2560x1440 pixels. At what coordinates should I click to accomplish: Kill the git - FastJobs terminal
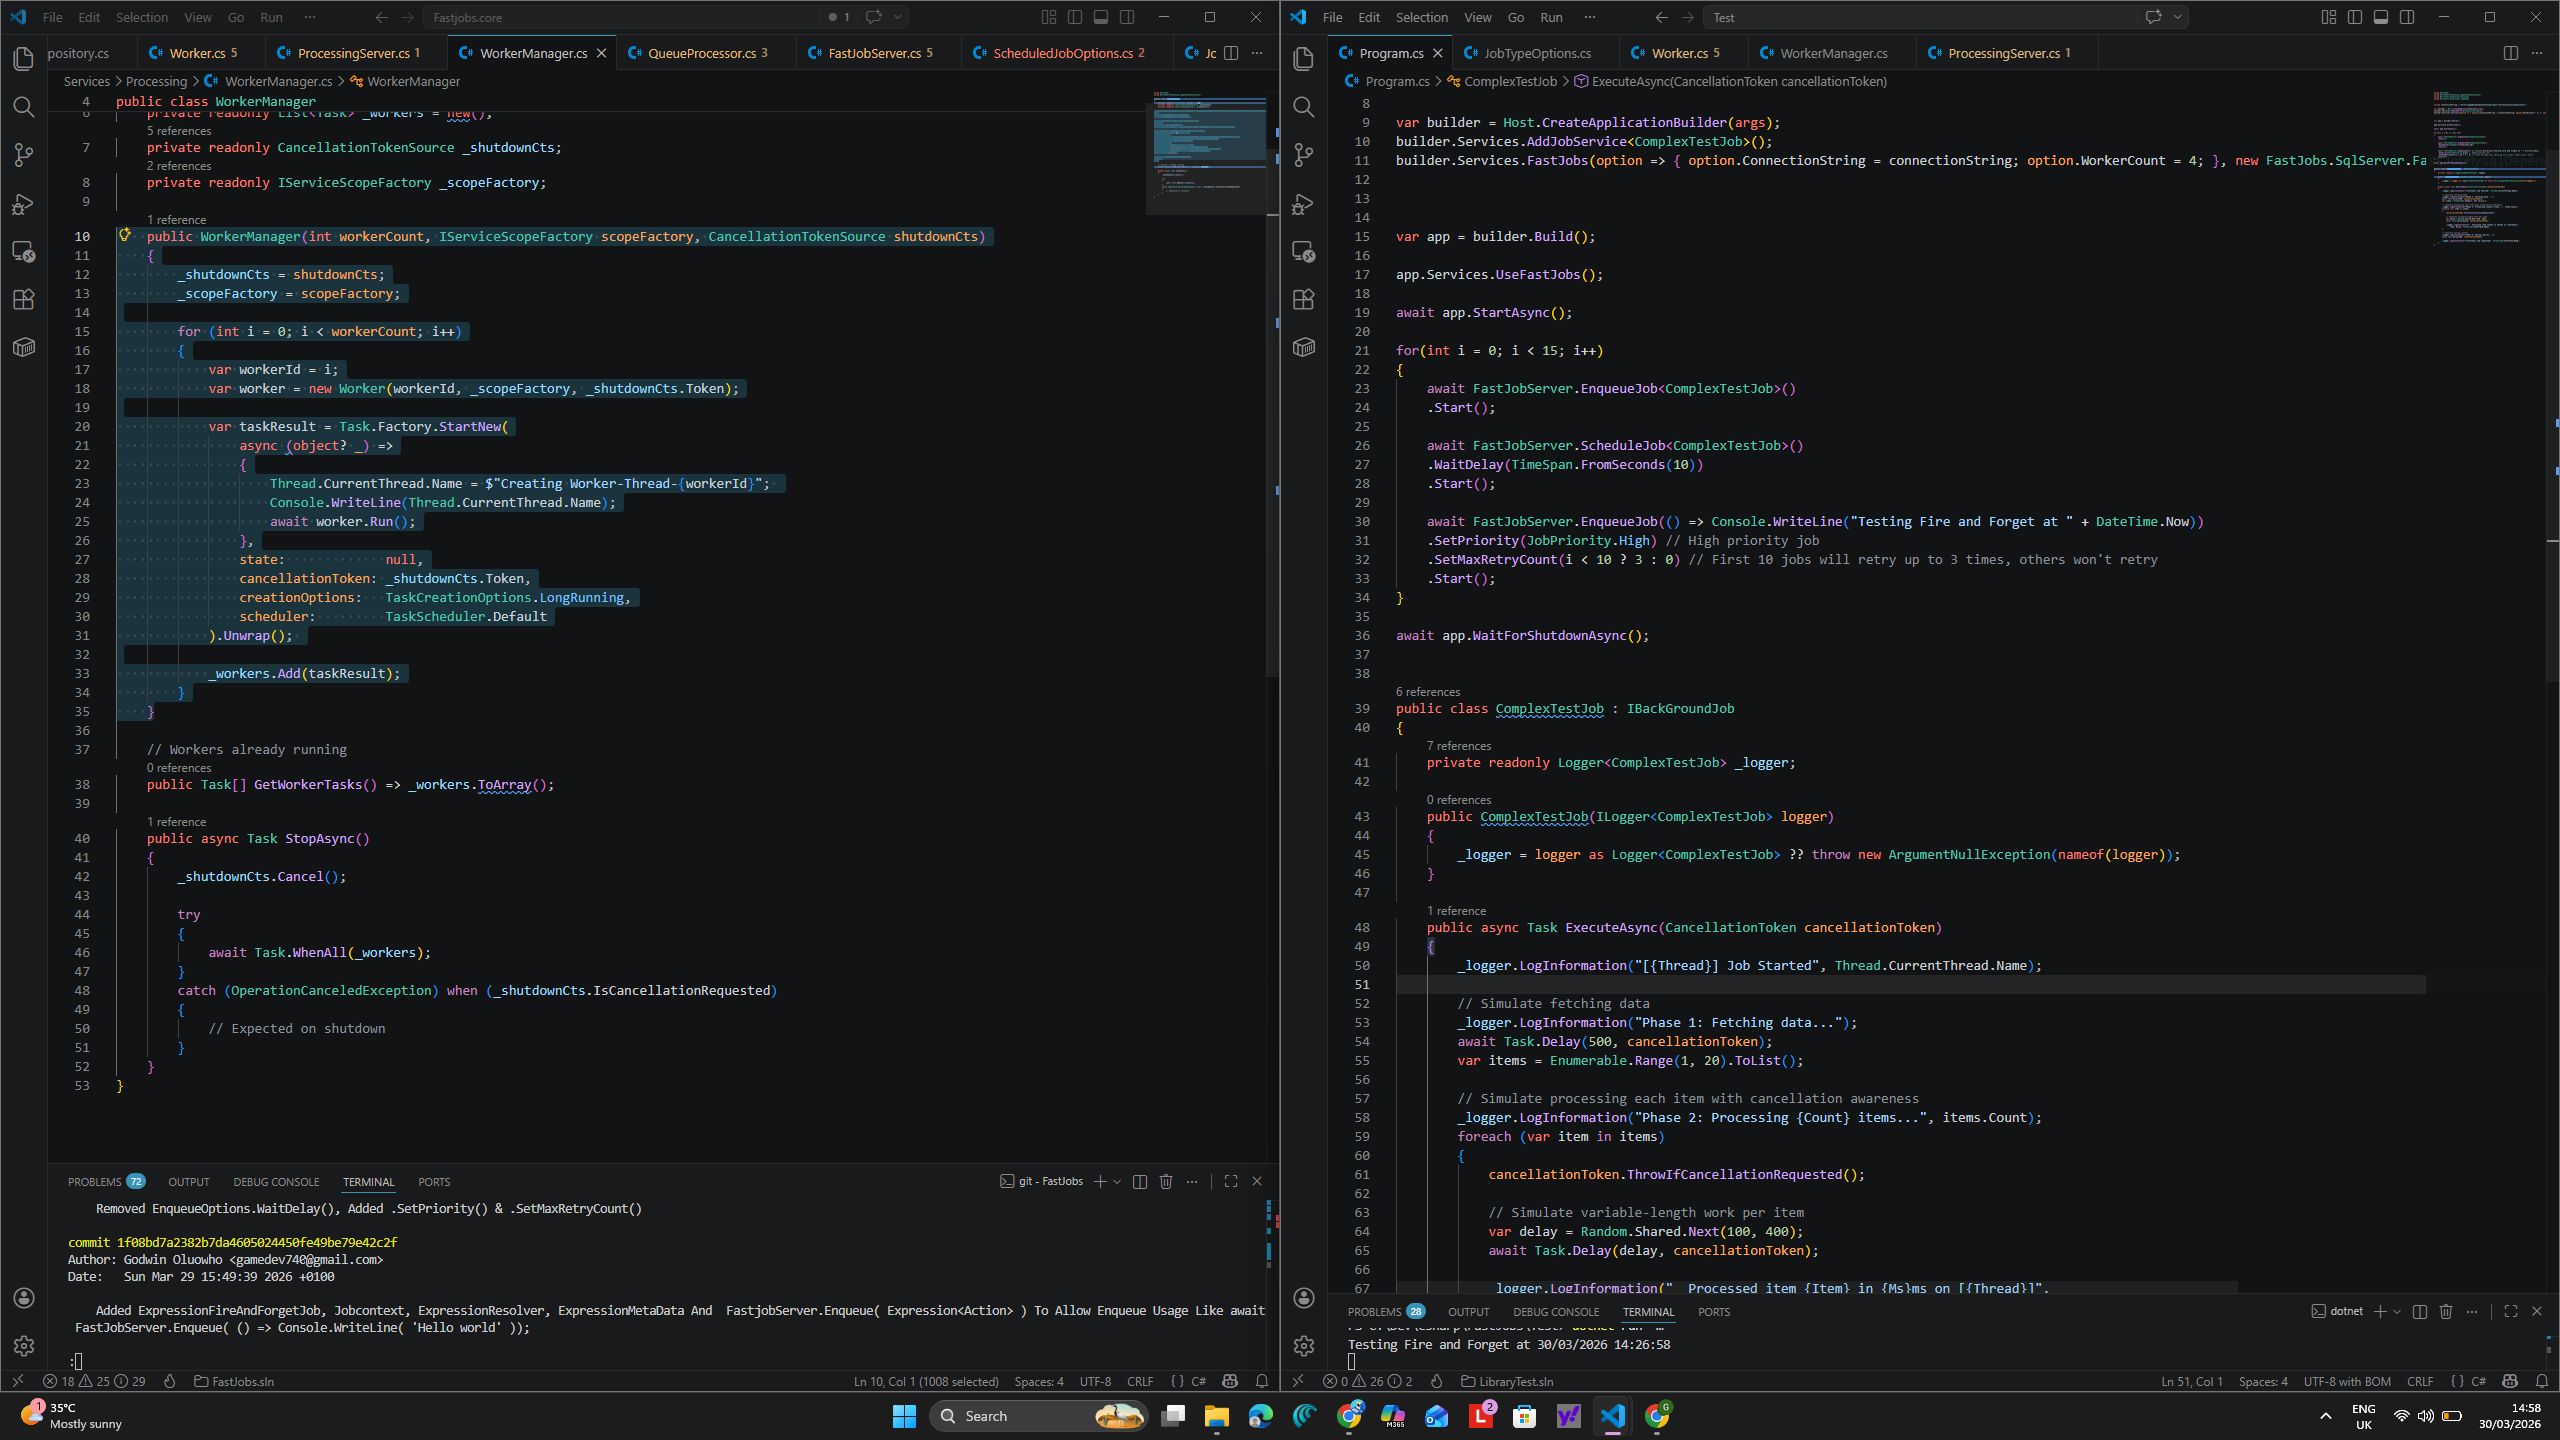pyautogui.click(x=1166, y=1181)
